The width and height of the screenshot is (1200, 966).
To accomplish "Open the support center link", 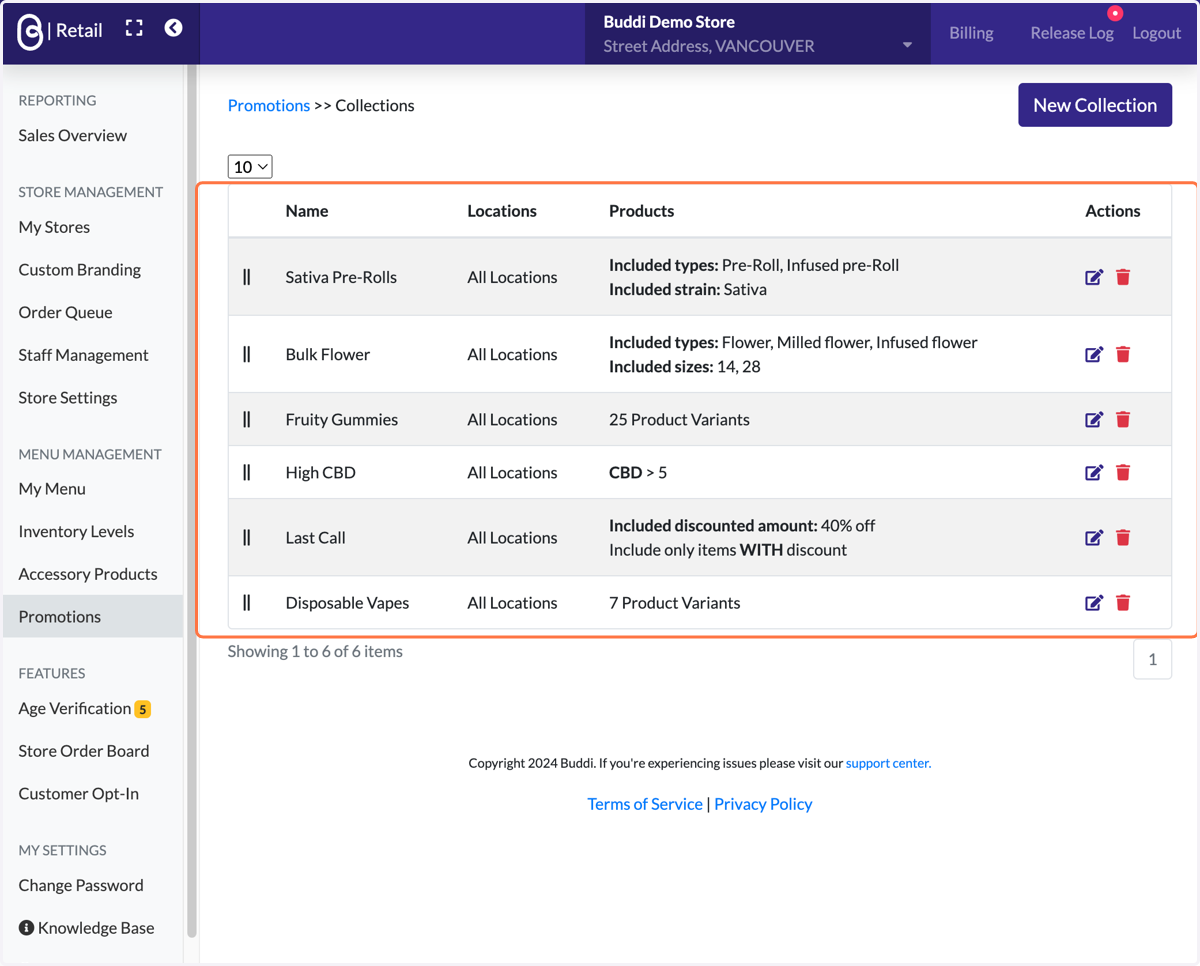I will 888,763.
